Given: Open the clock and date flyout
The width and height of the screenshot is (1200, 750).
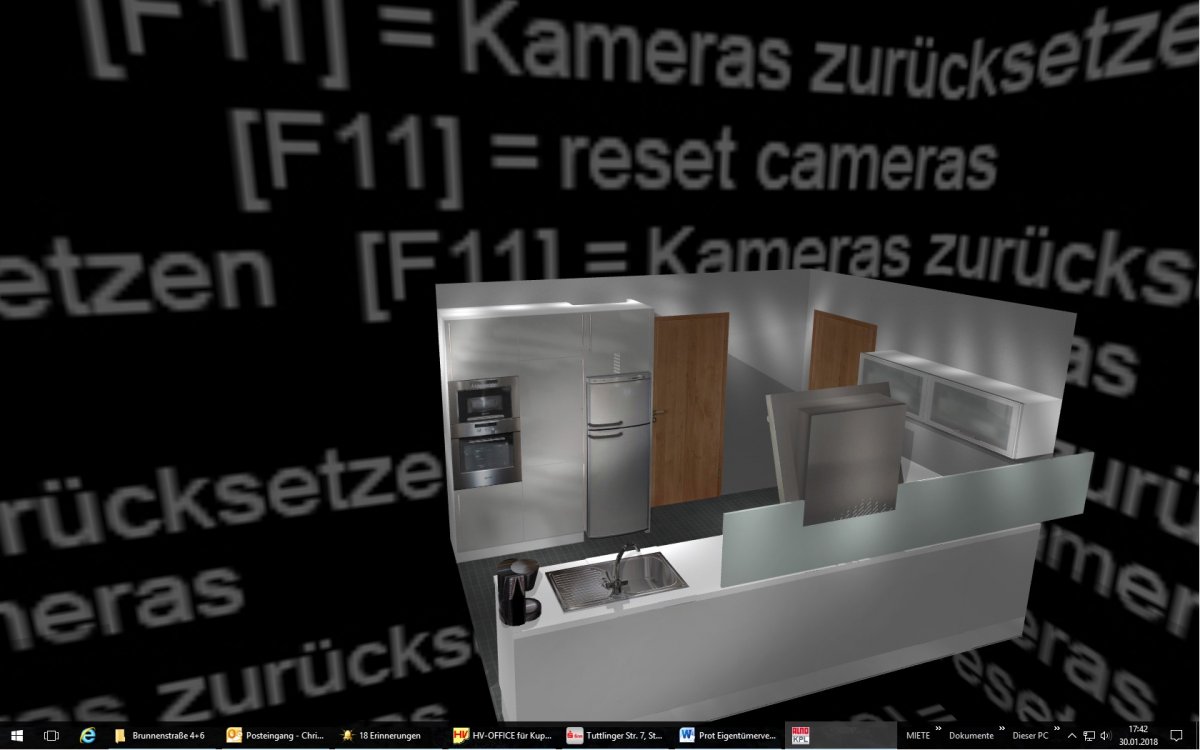Looking at the screenshot, I should coord(1138,735).
